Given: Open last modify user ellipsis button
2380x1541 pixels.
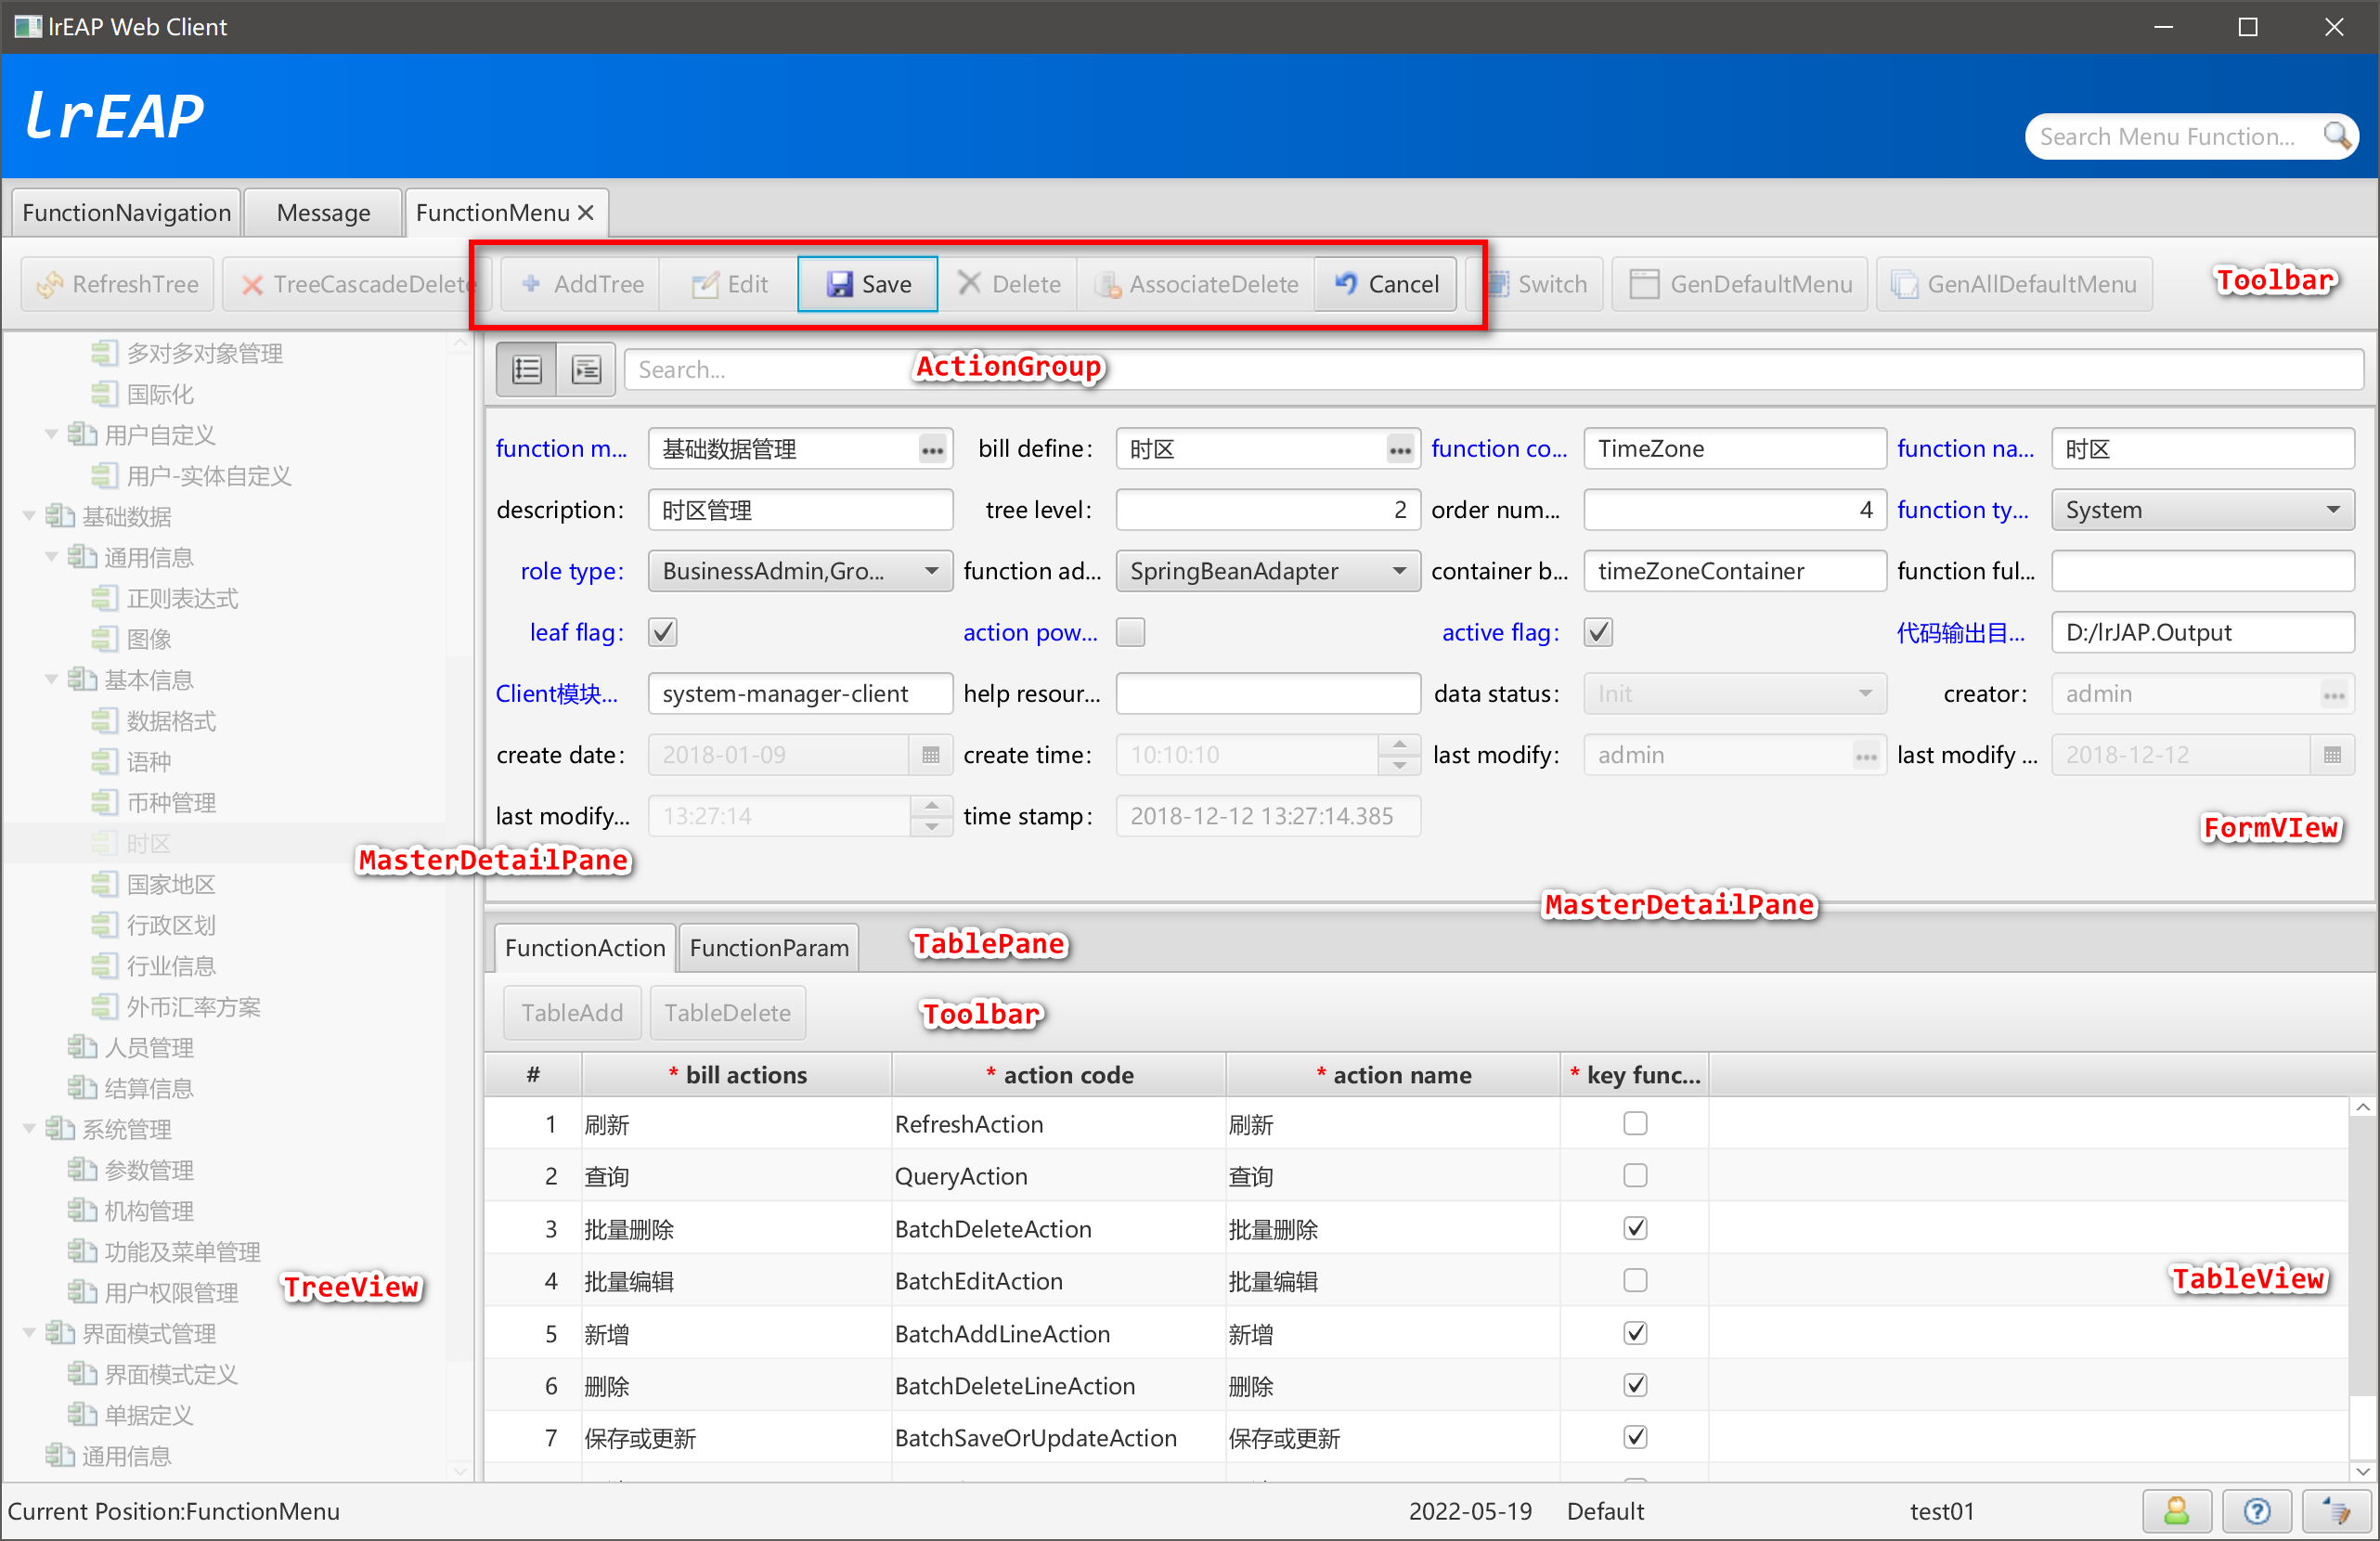Looking at the screenshot, I should click(1866, 756).
